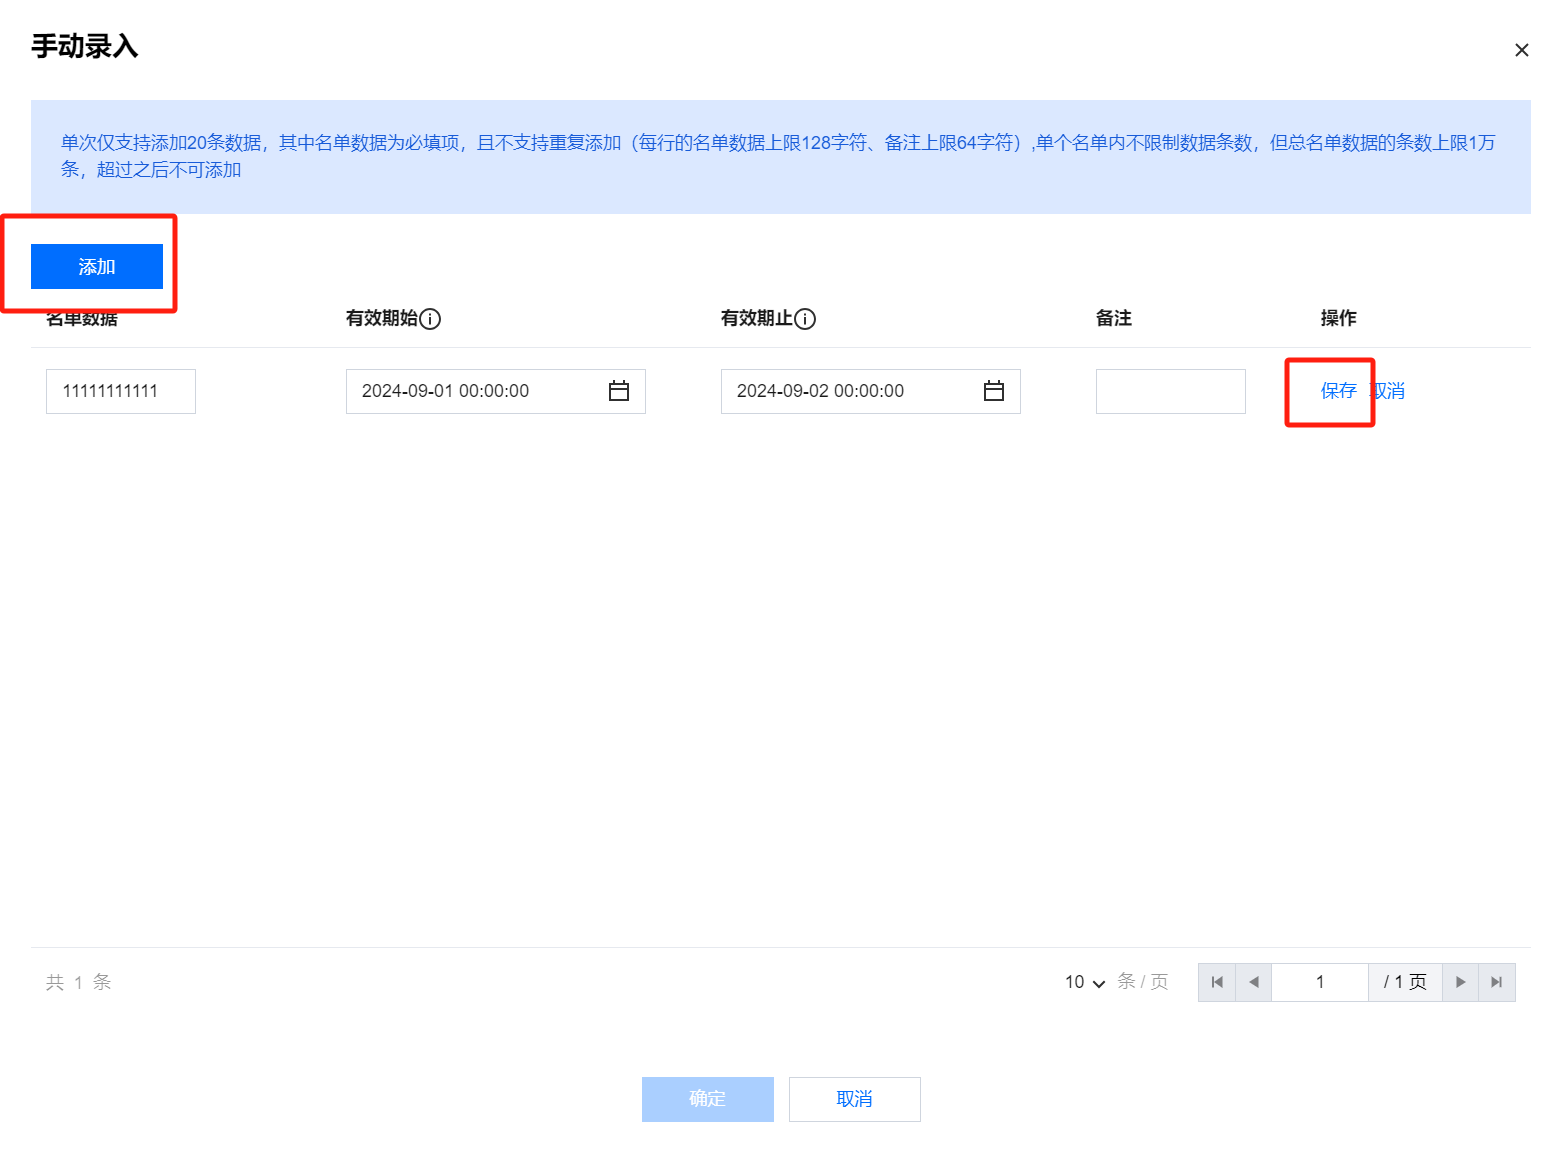Open the 10 条/页 page size dropdown

(1085, 982)
